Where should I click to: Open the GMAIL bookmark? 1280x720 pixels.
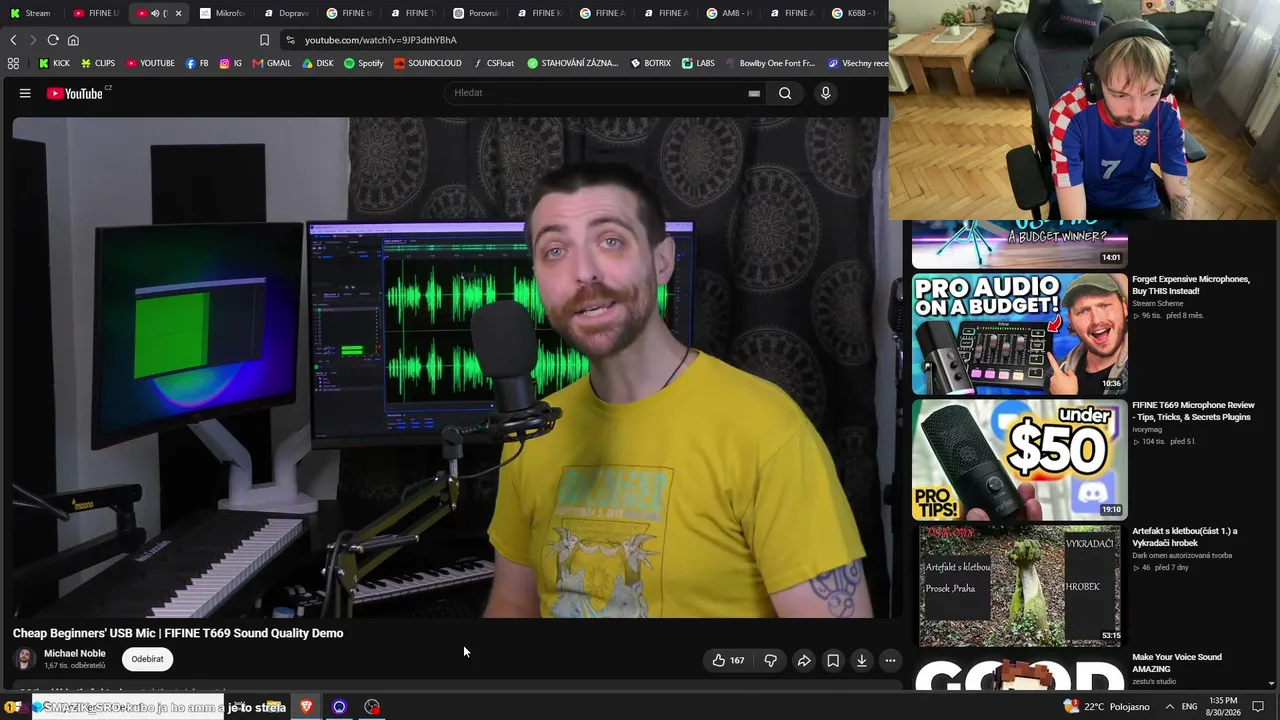pyautogui.click(x=272, y=63)
